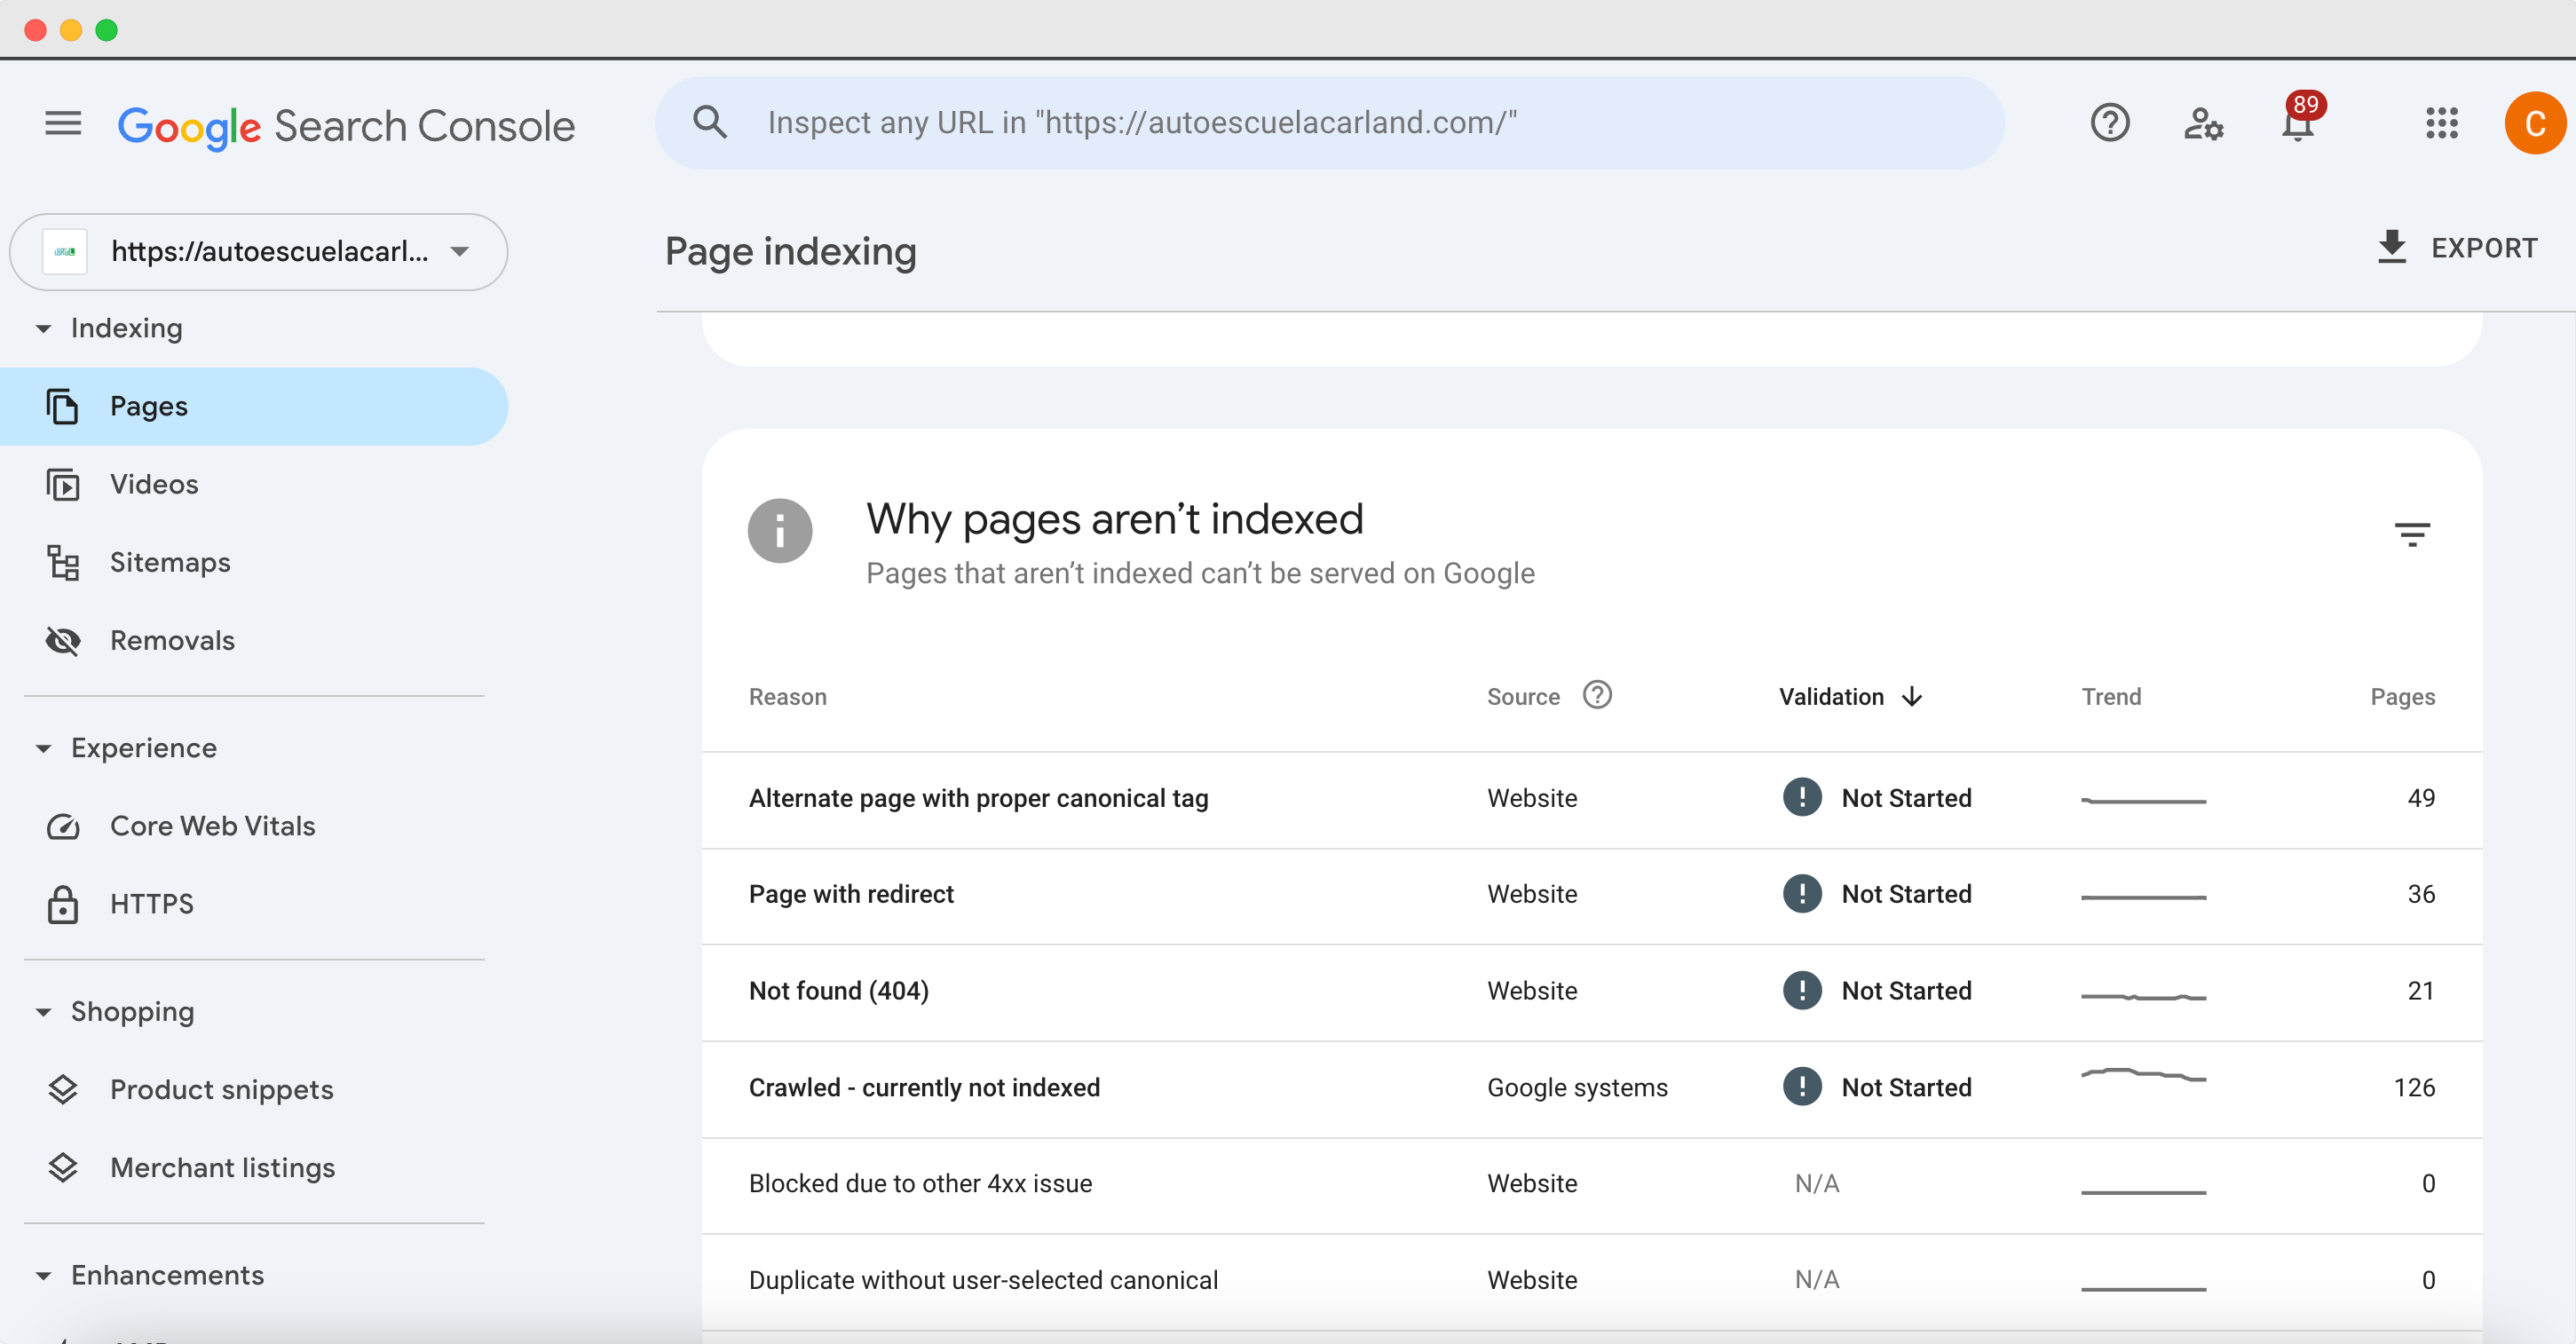The width and height of the screenshot is (2576, 1344).
Task: Collapse the Indexing section
Action: coord(43,328)
